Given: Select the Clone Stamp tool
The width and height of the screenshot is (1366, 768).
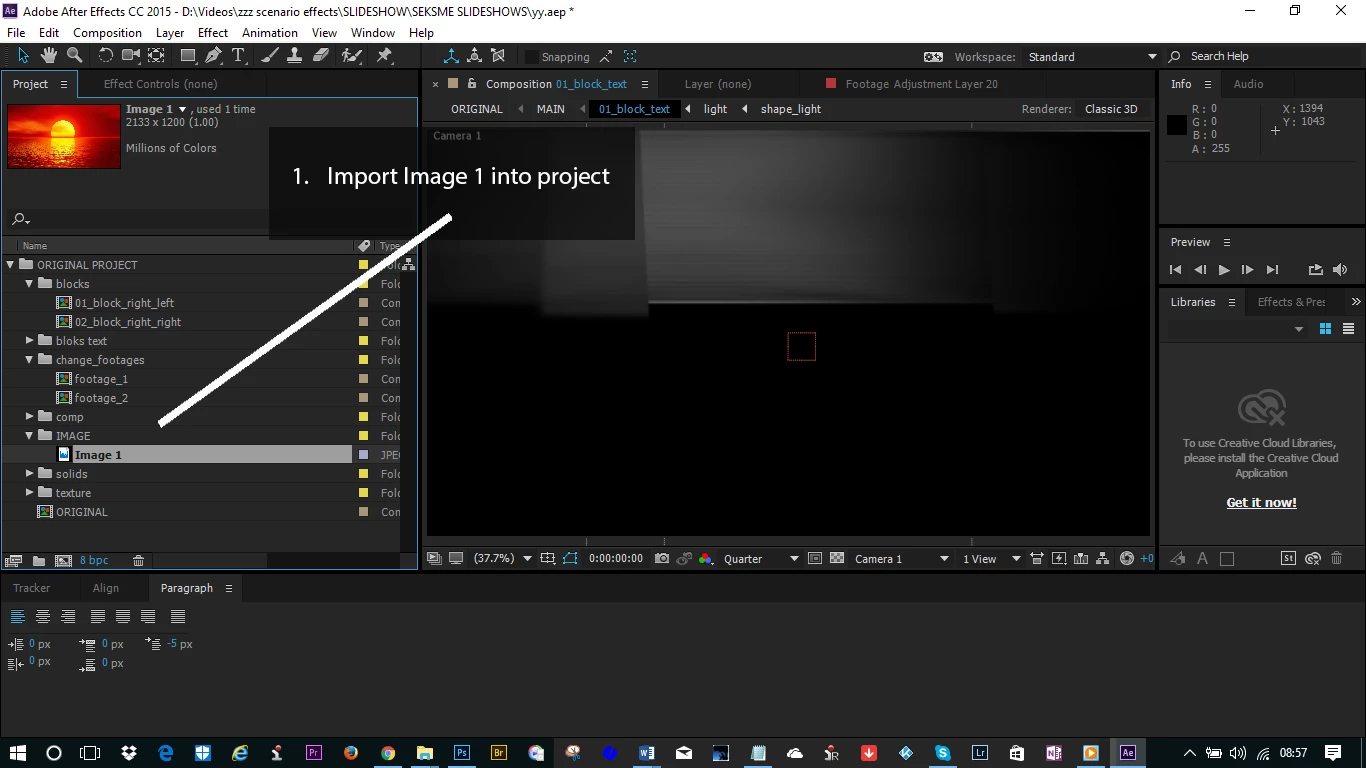Looking at the screenshot, I should click(x=295, y=56).
